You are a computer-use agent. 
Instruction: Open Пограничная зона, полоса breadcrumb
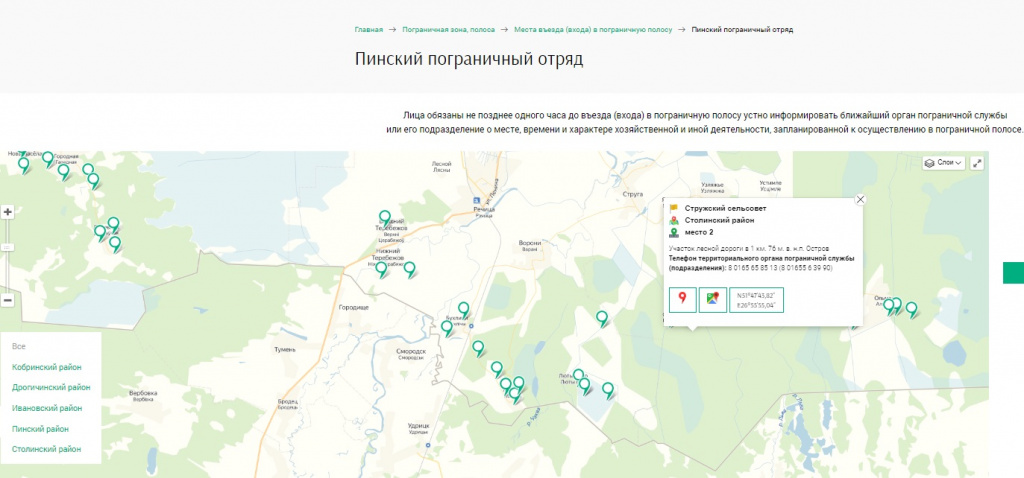tap(449, 29)
